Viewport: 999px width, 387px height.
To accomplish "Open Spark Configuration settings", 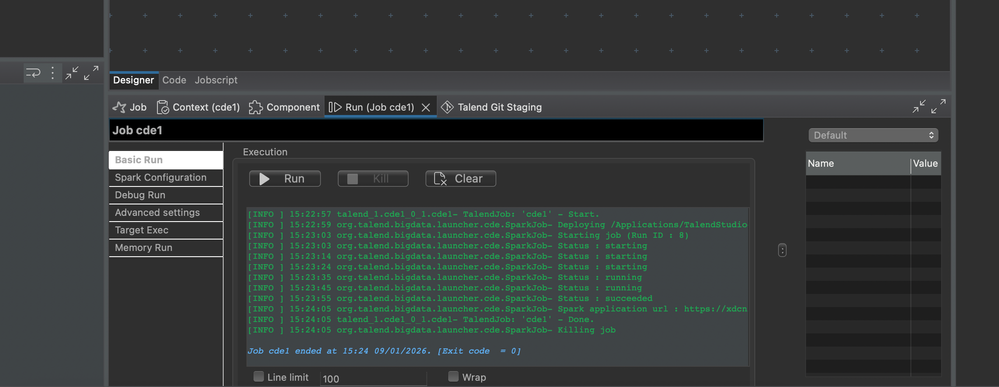I will point(166,178).
